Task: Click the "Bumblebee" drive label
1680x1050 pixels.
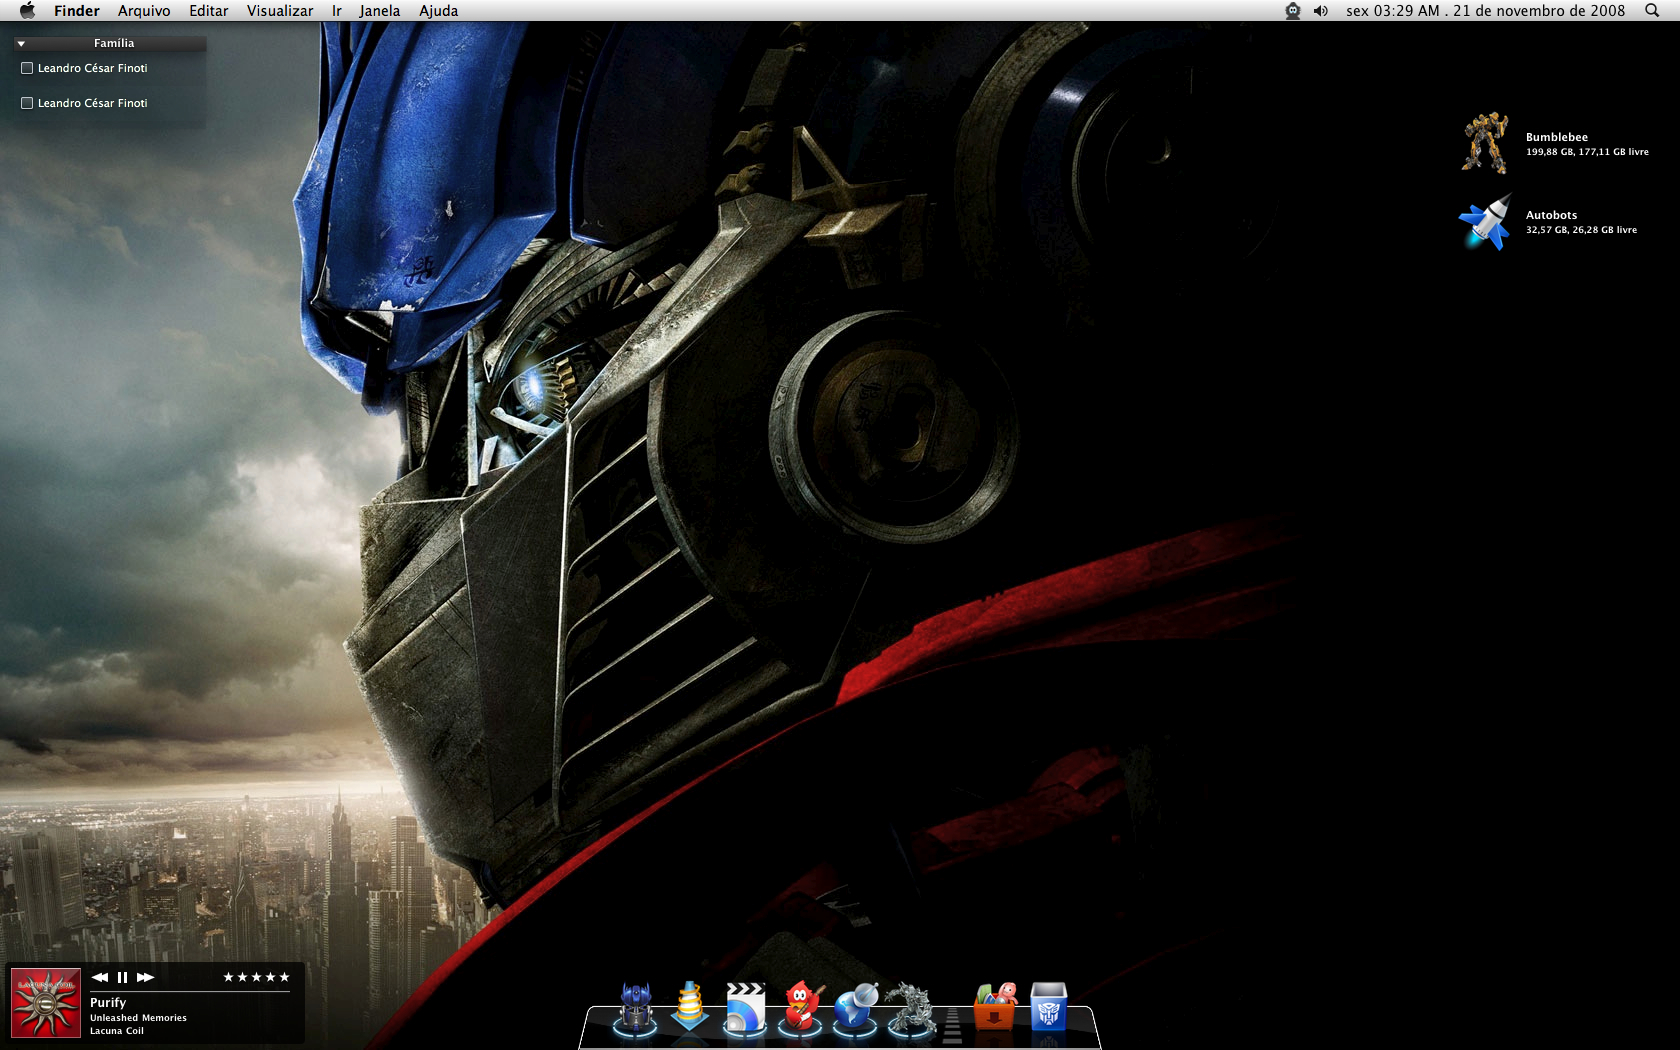Action: coord(1556,137)
